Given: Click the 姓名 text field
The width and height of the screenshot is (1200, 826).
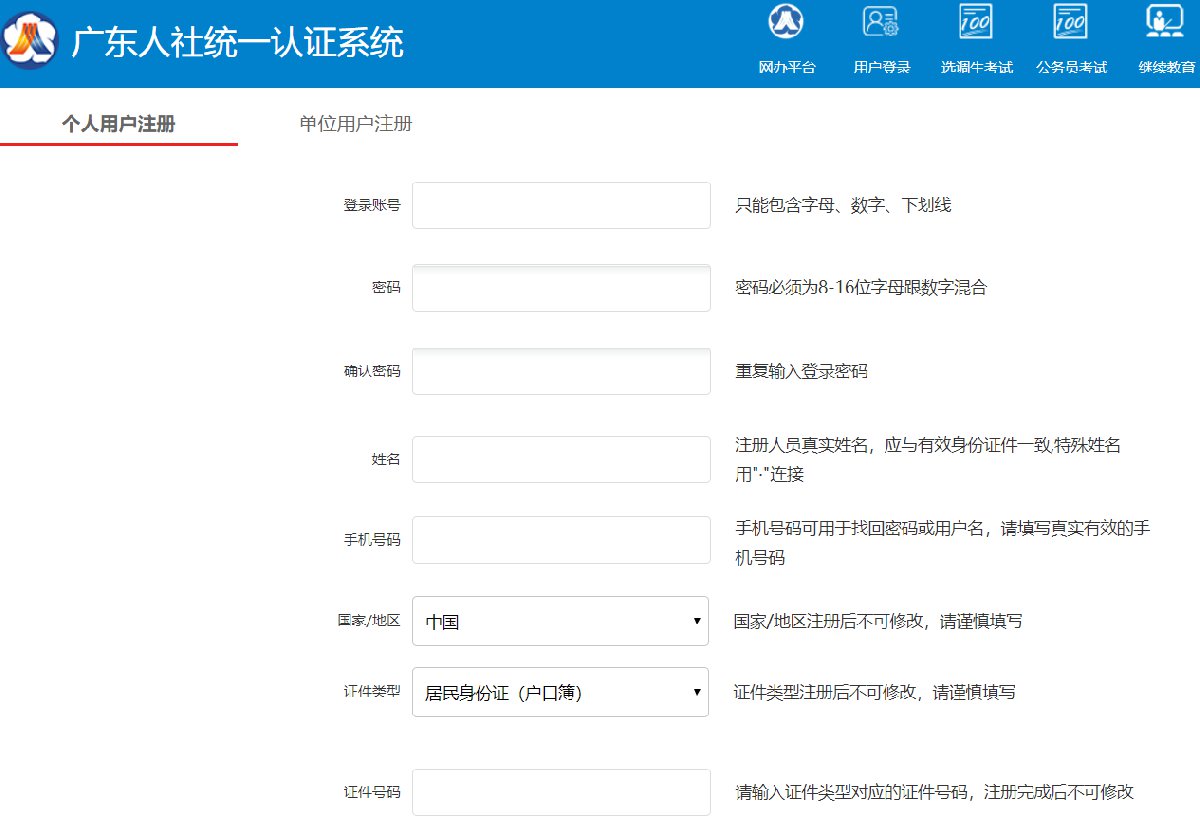Looking at the screenshot, I should point(561,459).
